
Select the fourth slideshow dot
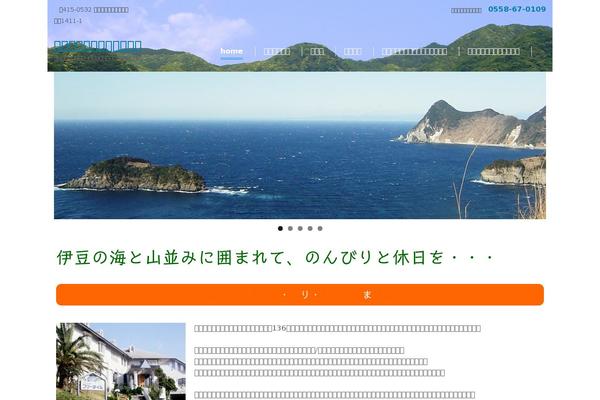(x=310, y=229)
